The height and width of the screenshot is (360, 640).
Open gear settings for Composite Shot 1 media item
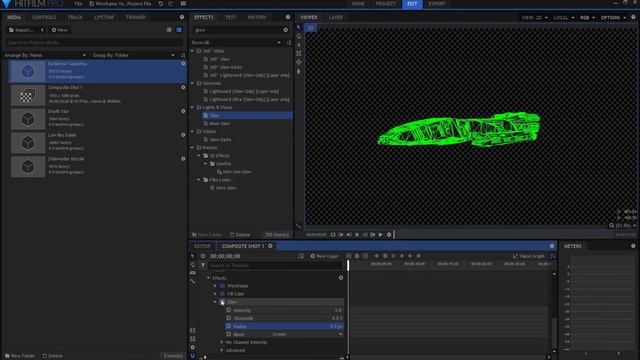[x=183, y=87]
